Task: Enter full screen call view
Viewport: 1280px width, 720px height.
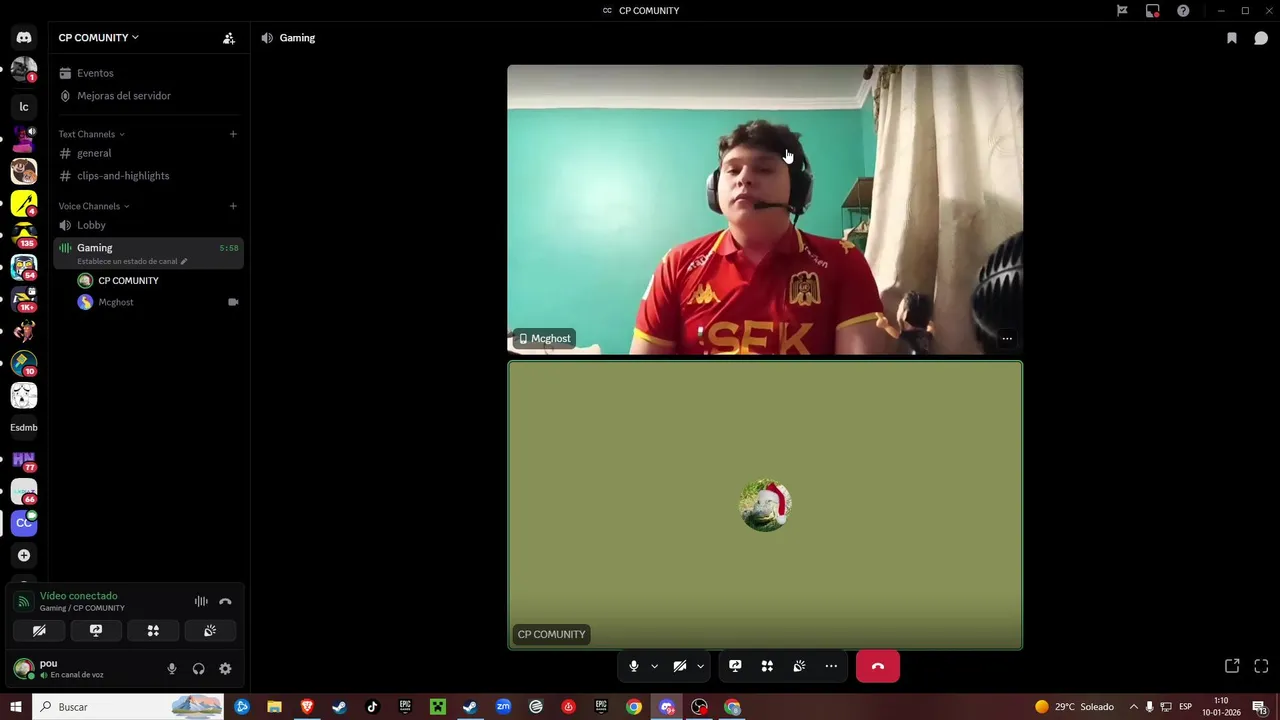Action: 1261,666
